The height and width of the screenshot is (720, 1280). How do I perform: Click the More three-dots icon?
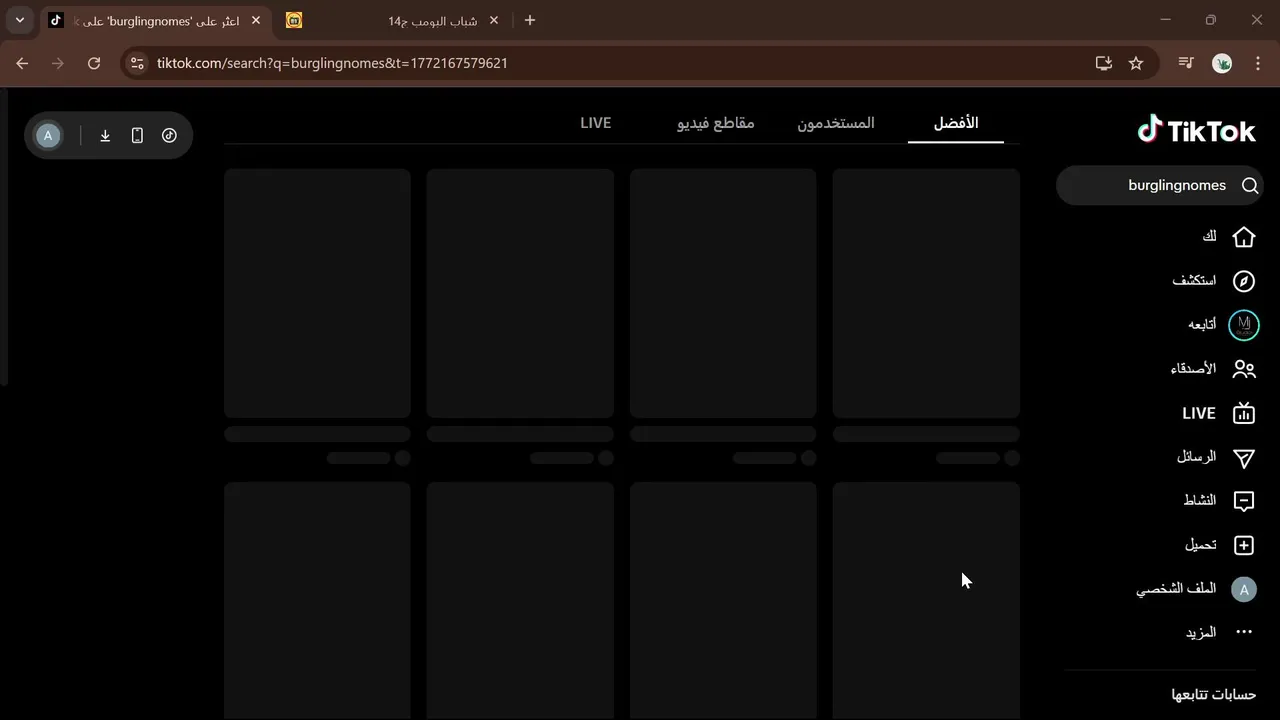[x=1244, y=632]
